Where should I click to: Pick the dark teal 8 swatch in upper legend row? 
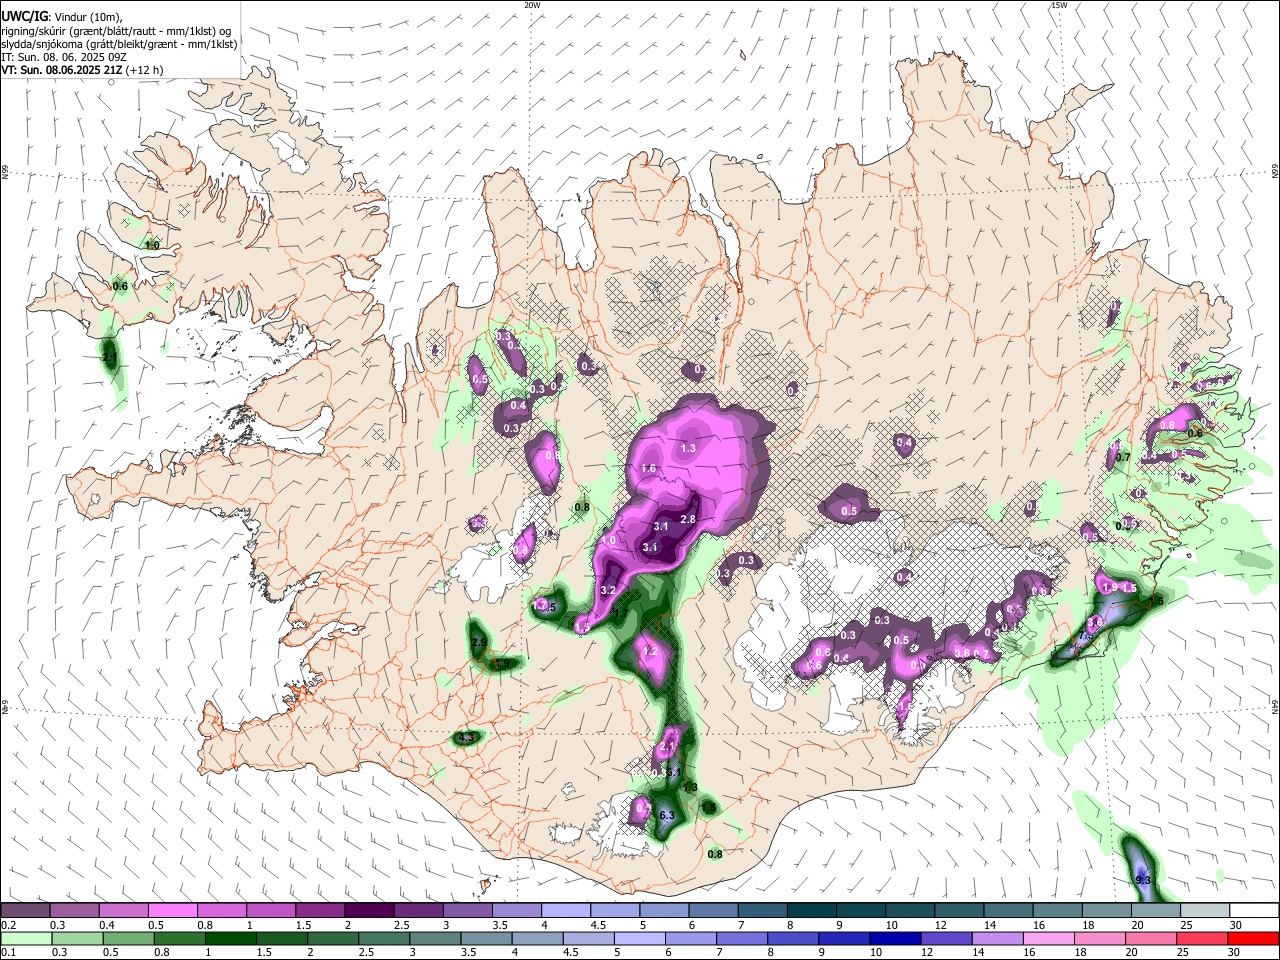pyautogui.click(x=810, y=910)
